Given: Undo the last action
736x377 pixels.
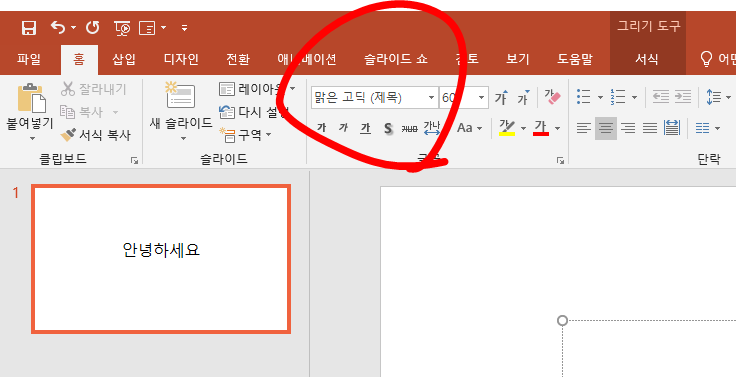Looking at the screenshot, I should (x=58, y=28).
